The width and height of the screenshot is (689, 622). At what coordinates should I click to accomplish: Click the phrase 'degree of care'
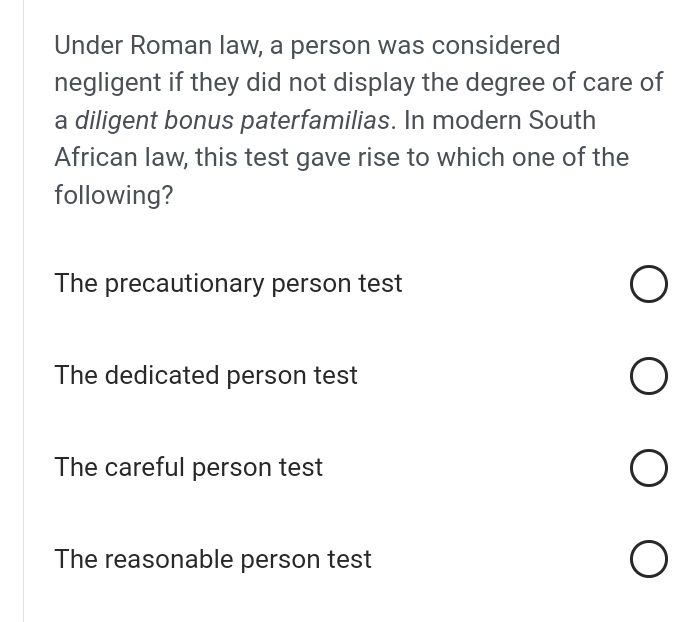[x=558, y=83]
